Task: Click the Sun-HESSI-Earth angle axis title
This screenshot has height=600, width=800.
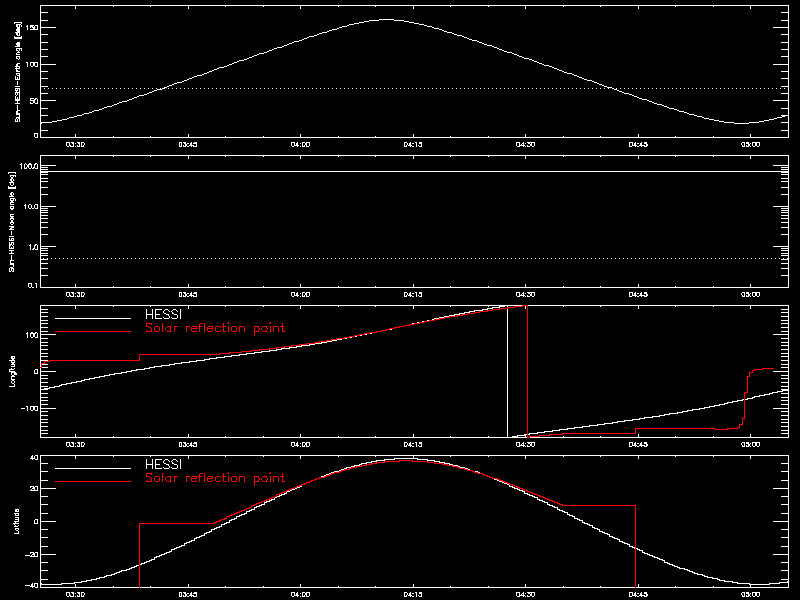Action: [x=18, y=71]
